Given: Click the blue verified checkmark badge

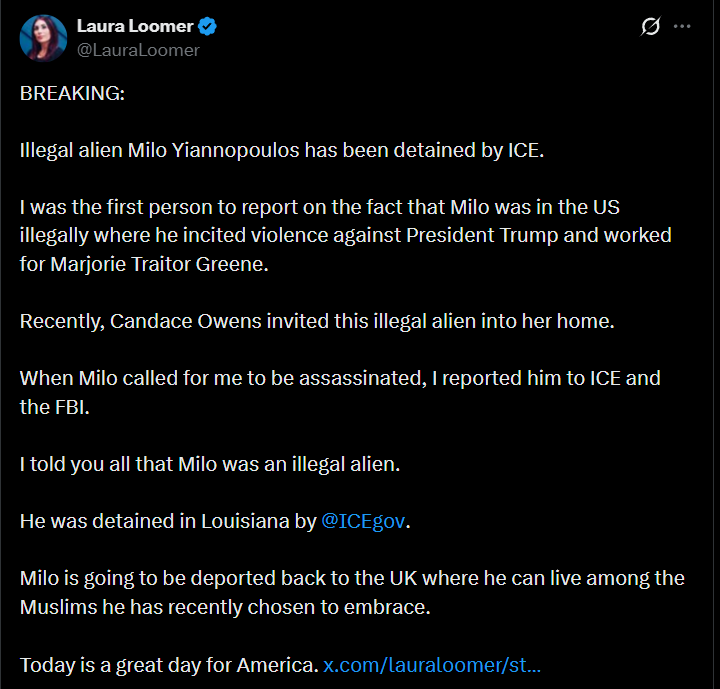Looking at the screenshot, I should tap(207, 26).
